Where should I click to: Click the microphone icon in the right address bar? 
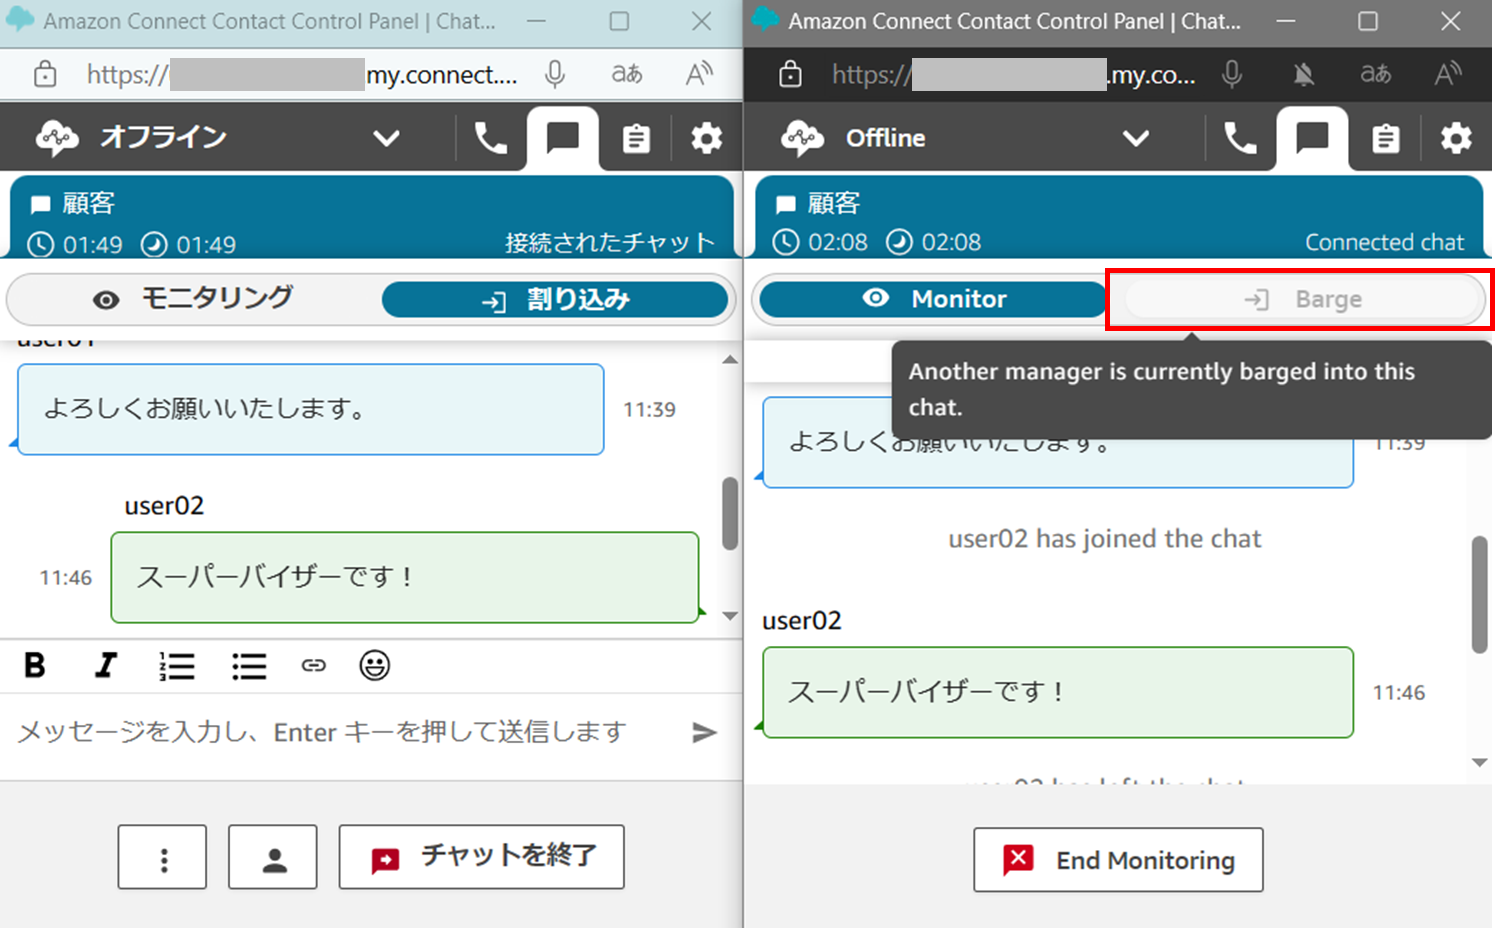(1232, 74)
